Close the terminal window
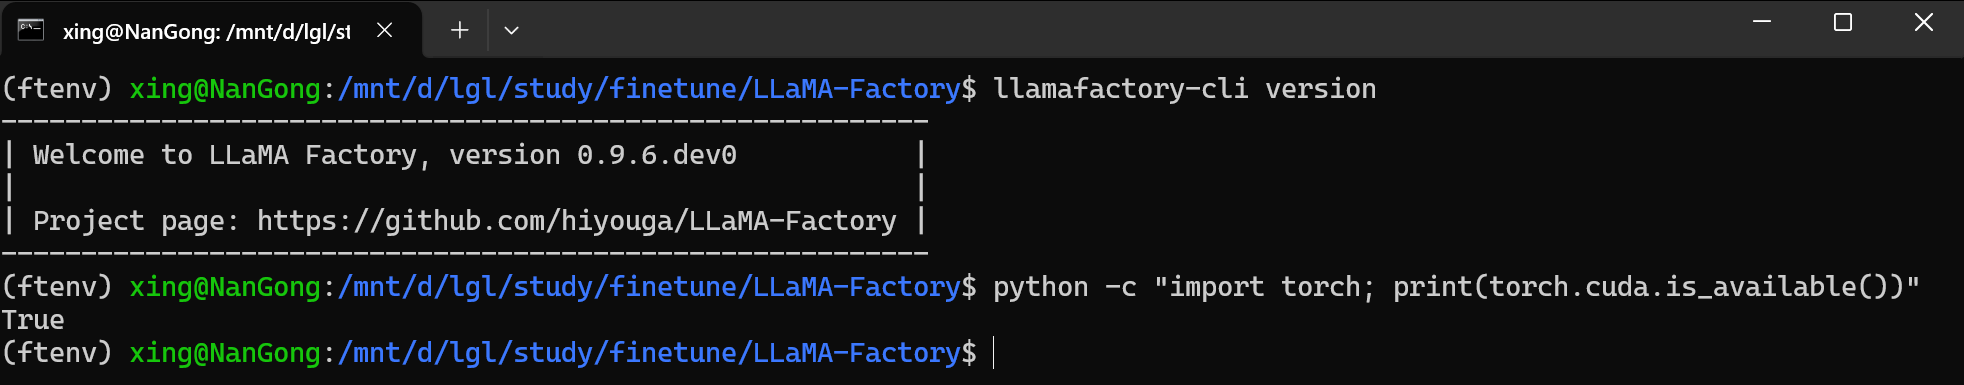This screenshot has width=1964, height=385. 1923,22
